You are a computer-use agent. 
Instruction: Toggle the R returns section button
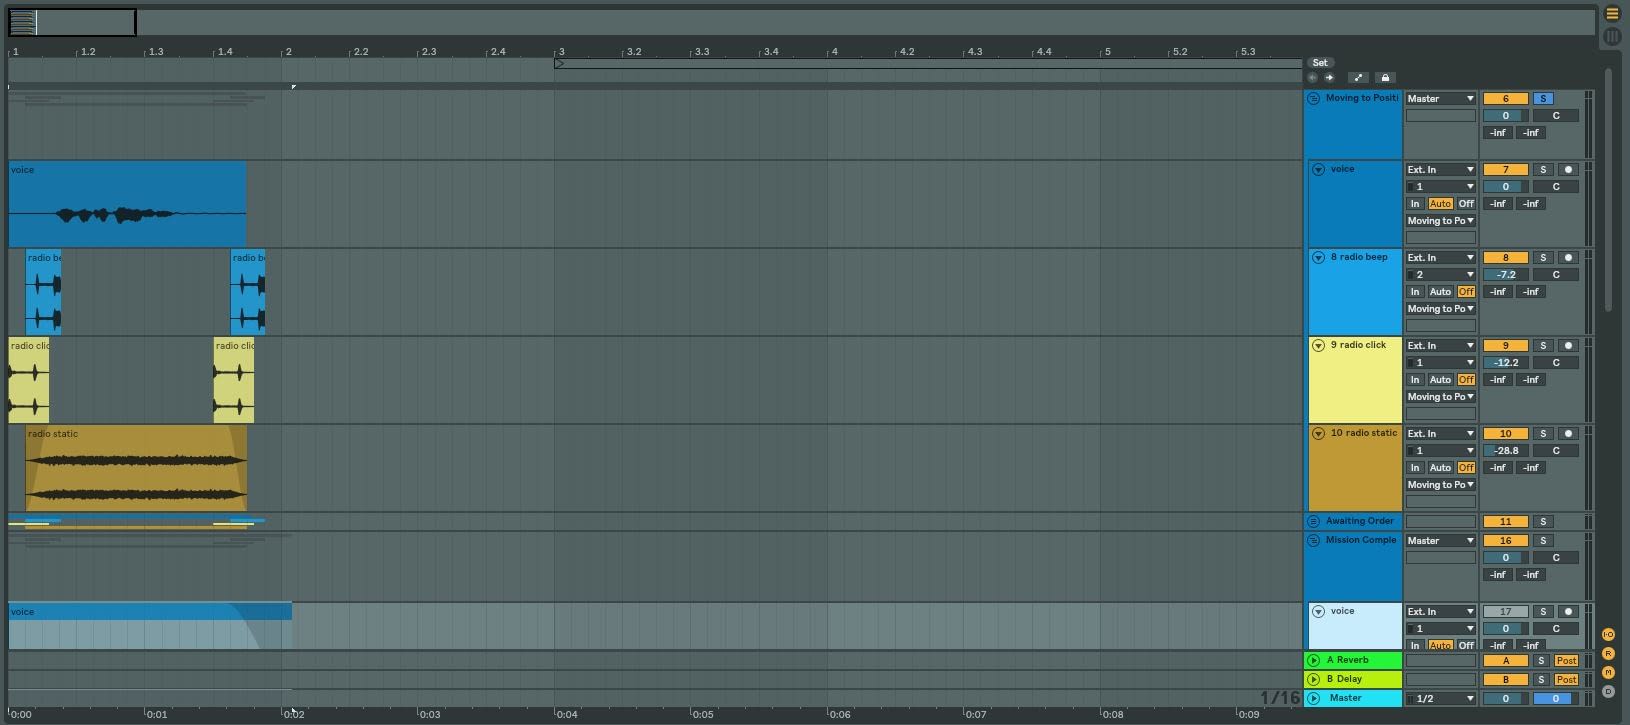point(1609,654)
